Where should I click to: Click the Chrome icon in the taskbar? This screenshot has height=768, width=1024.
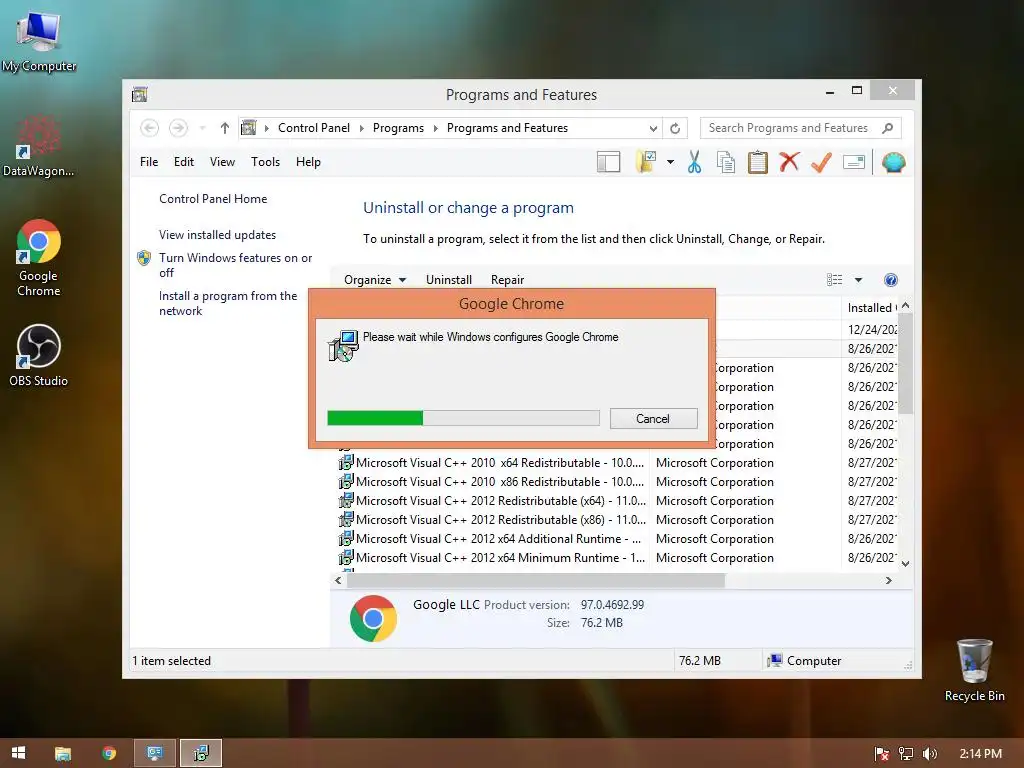pyautogui.click(x=109, y=753)
